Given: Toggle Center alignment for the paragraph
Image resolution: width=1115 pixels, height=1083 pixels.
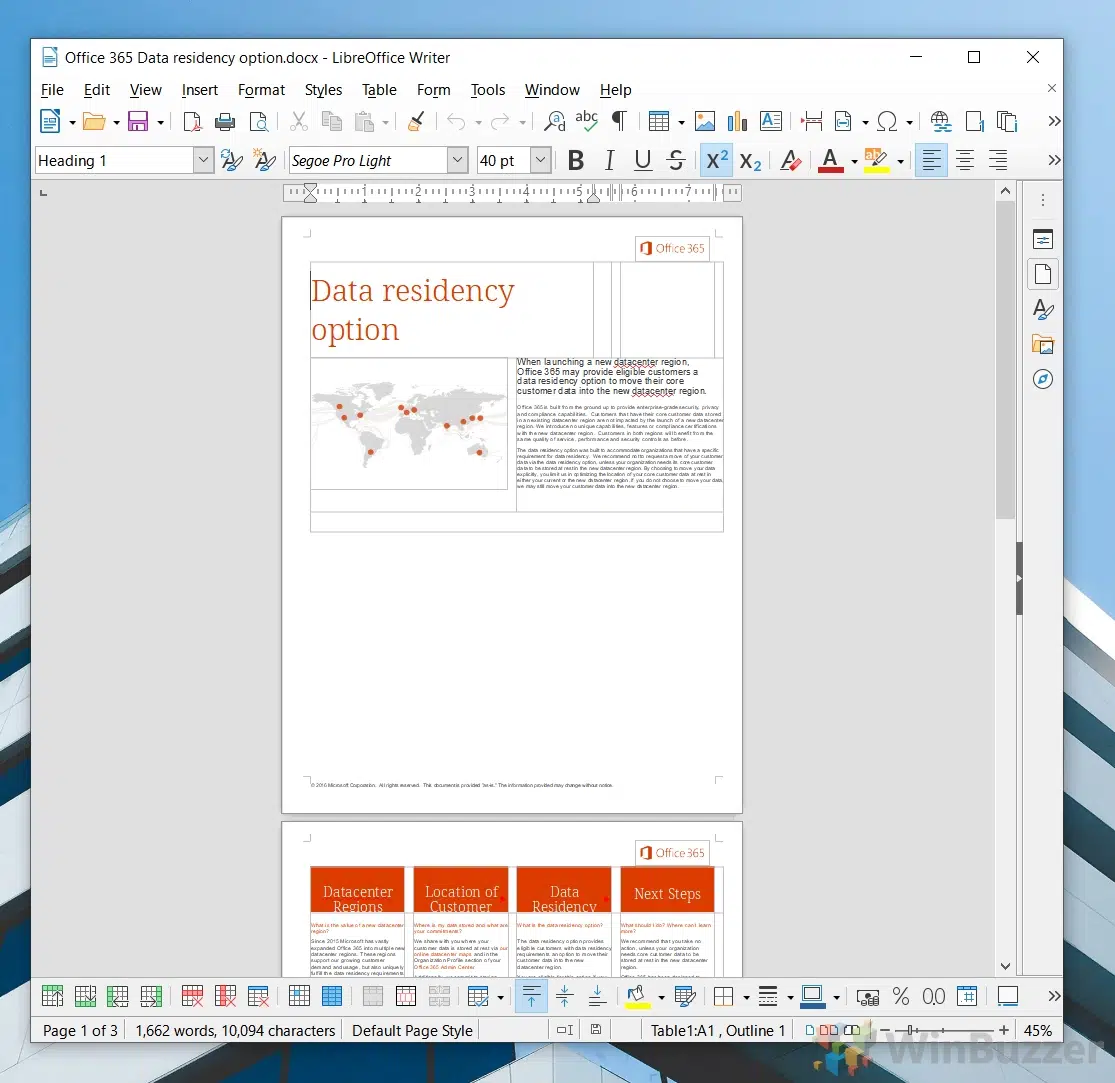Looking at the screenshot, I should 965,161.
